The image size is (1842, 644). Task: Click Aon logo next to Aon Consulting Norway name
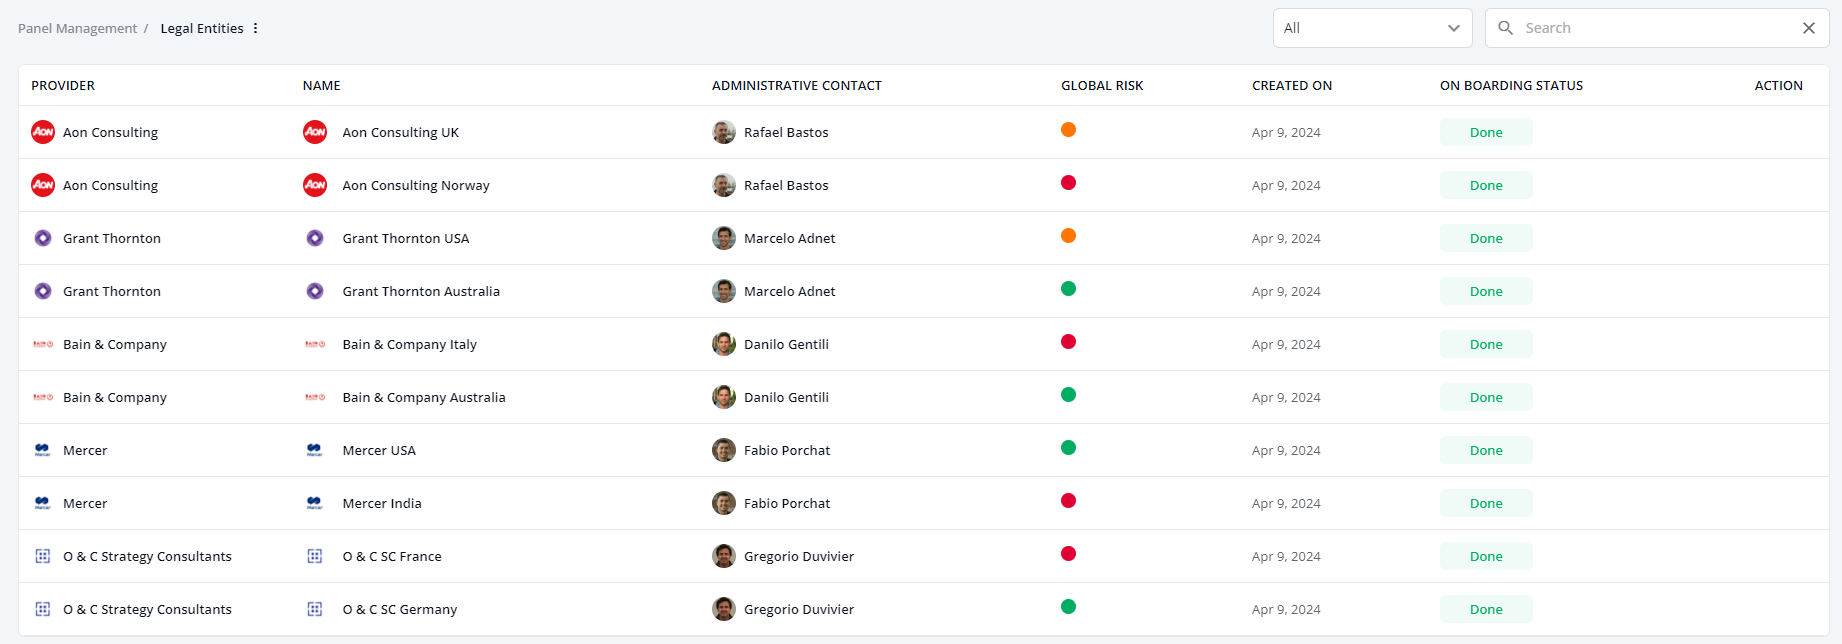click(x=315, y=185)
